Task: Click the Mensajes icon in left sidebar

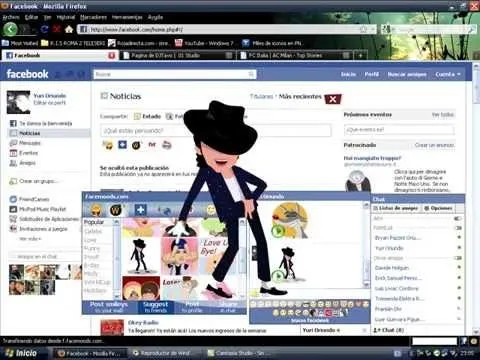Action: [x=13, y=143]
